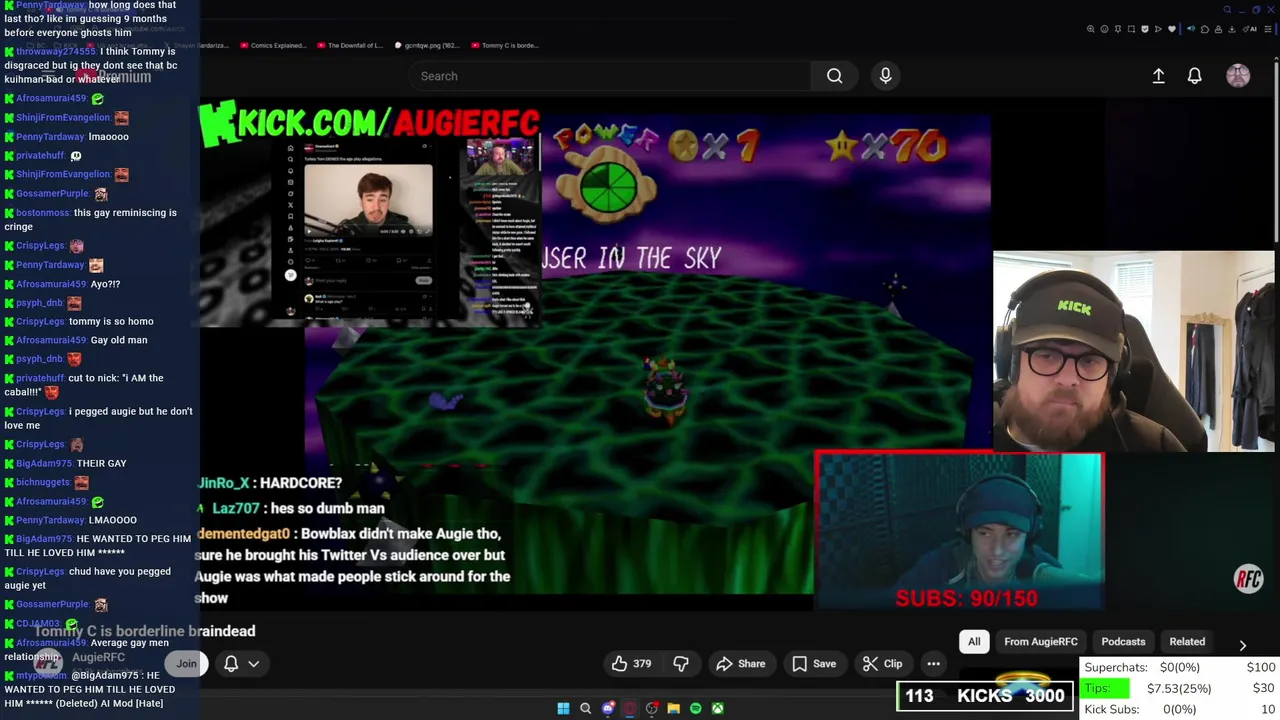Click the browser zoom magnifier toolbar icon
1280x720 pixels.
1090,29
